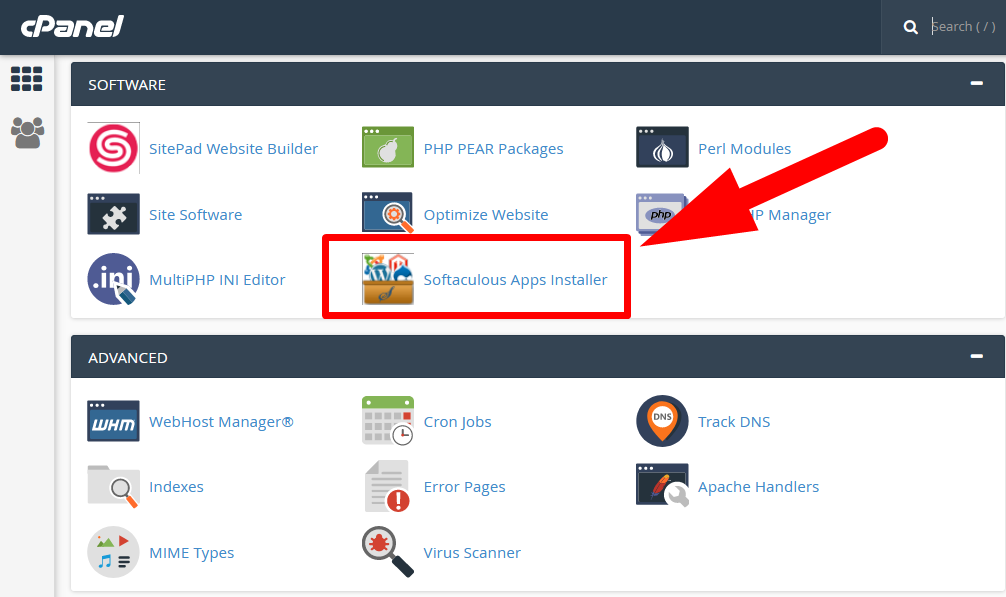Image resolution: width=1006 pixels, height=597 pixels.
Task: Open the Perl Modules link
Action: 744,149
